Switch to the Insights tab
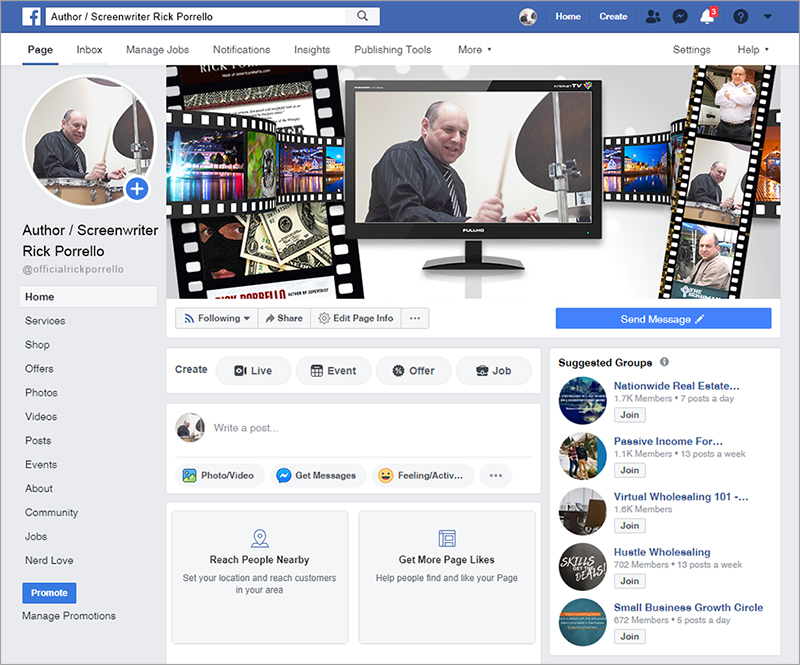This screenshot has width=800, height=665. (x=312, y=50)
